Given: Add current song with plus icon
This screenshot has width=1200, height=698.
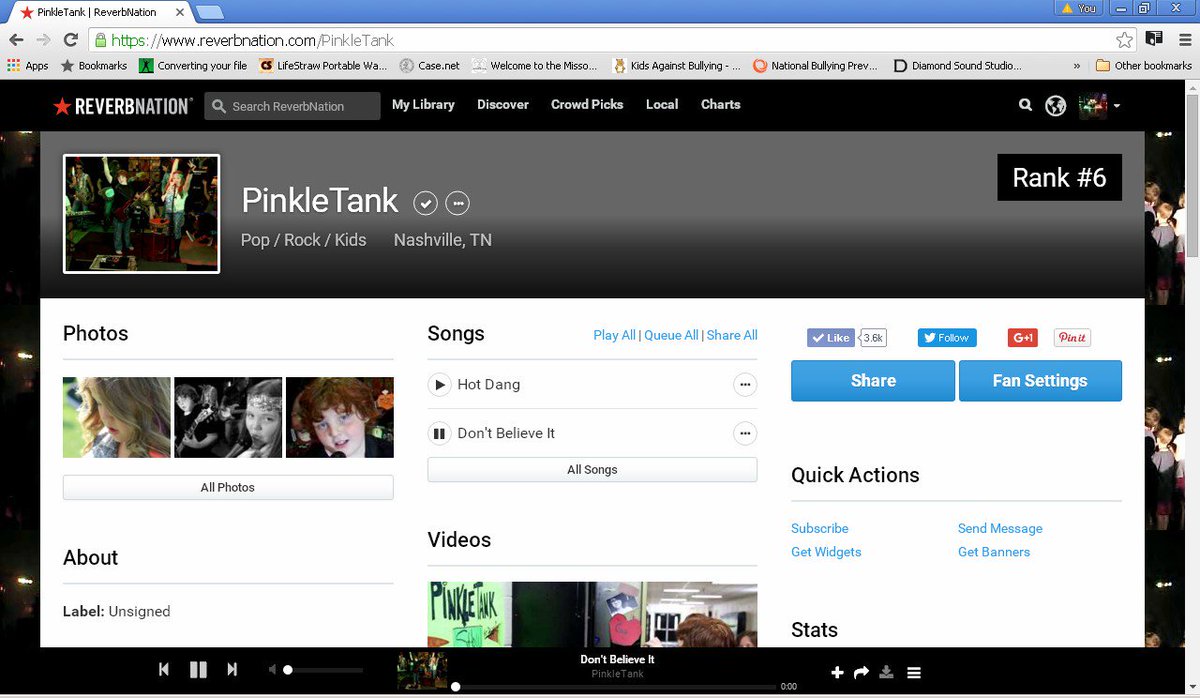Looking at the screenshot, I should (x=837, y=673).
